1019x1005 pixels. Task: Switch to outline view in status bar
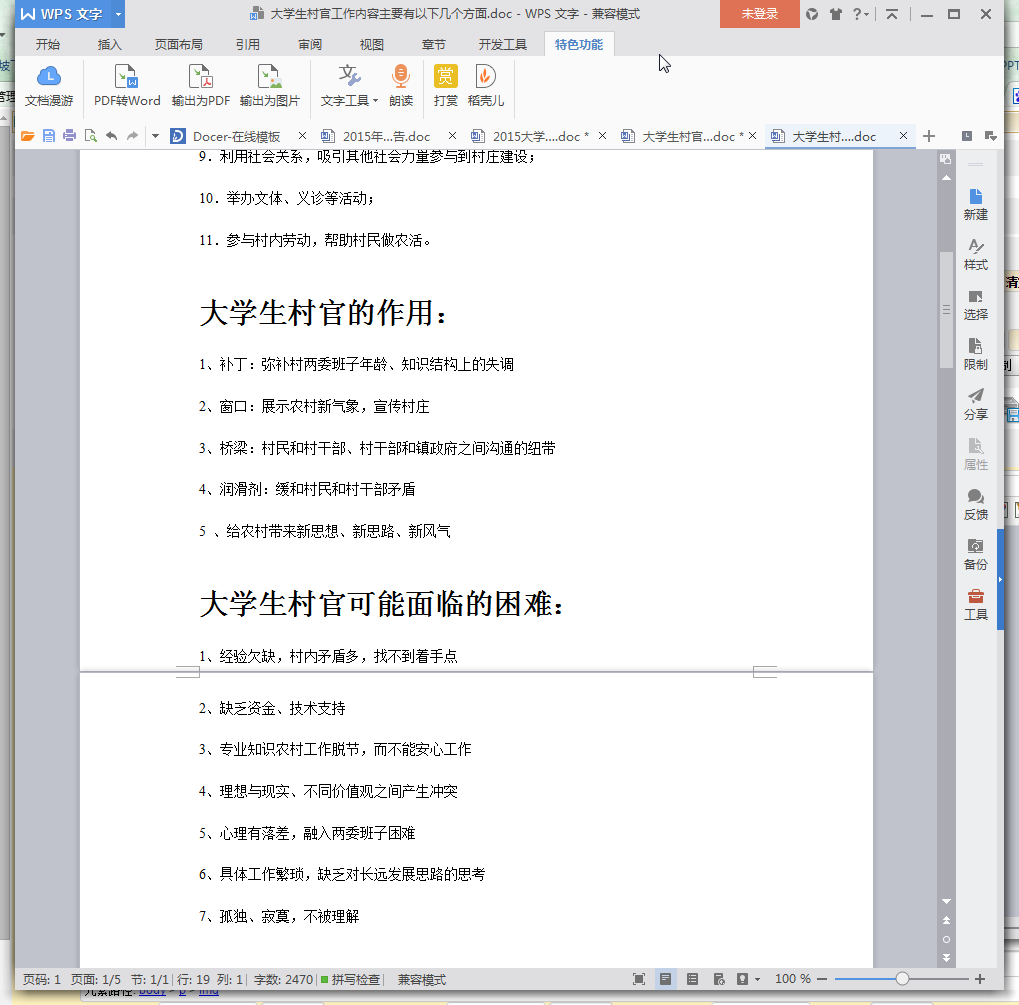click(x=692, y=979)
